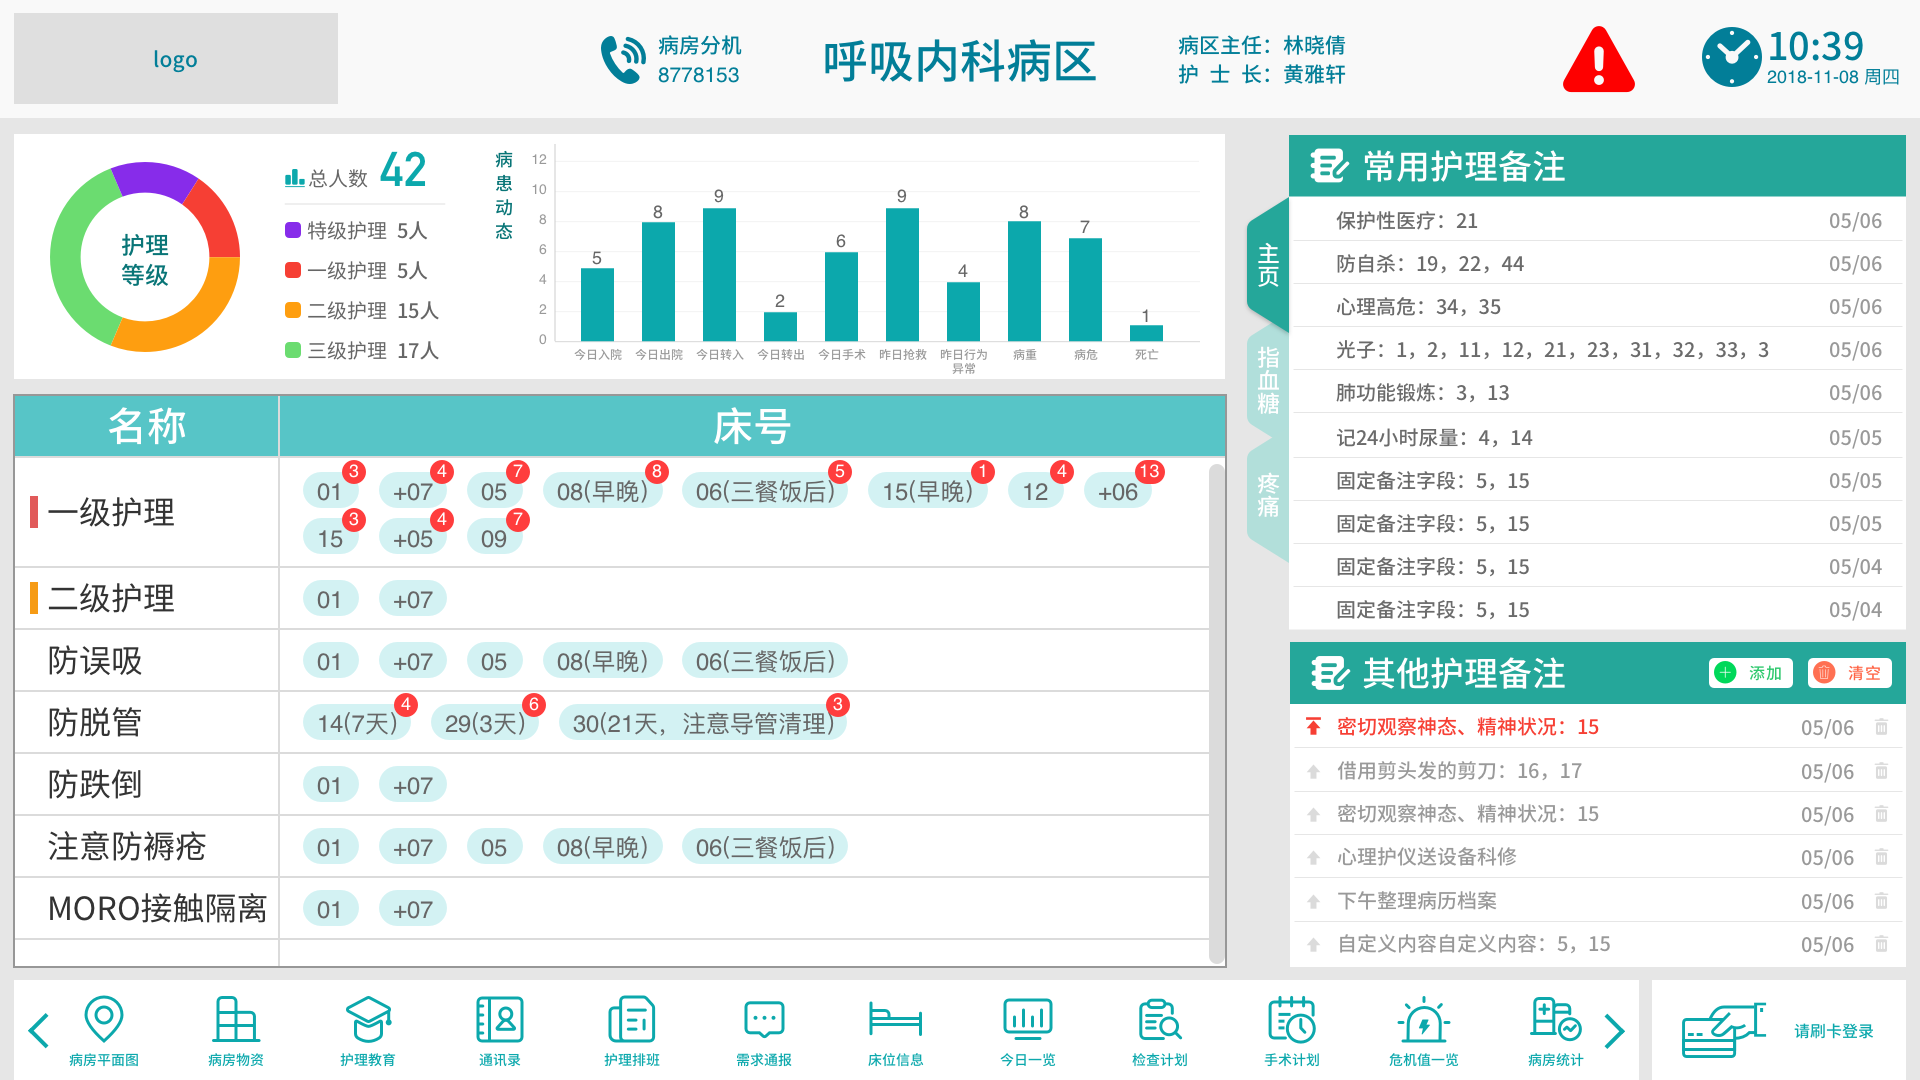Click the logo placeholder
Viewport: 1920px width, 1080px height.
tap(176, 59)
